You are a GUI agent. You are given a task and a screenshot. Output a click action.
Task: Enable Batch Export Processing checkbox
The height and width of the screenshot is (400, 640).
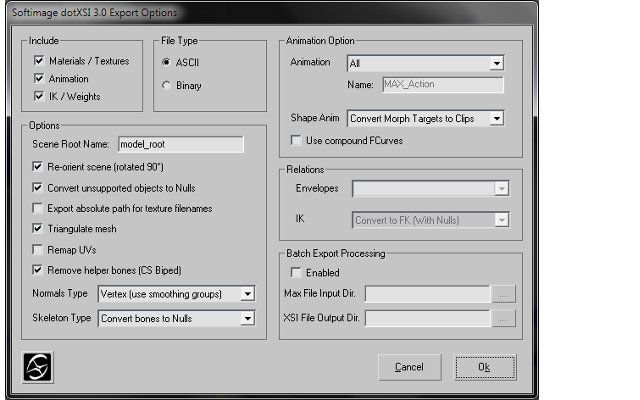(296, 272)
